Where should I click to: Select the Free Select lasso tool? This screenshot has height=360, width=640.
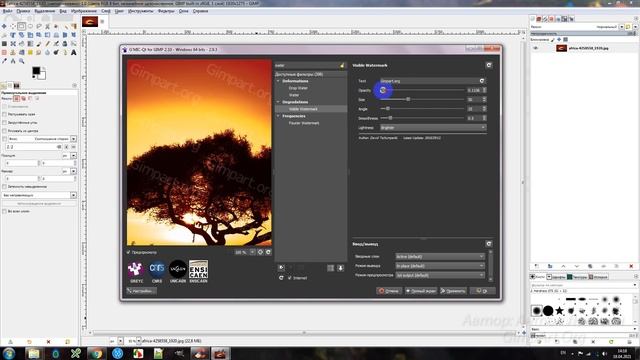point(39,26)
